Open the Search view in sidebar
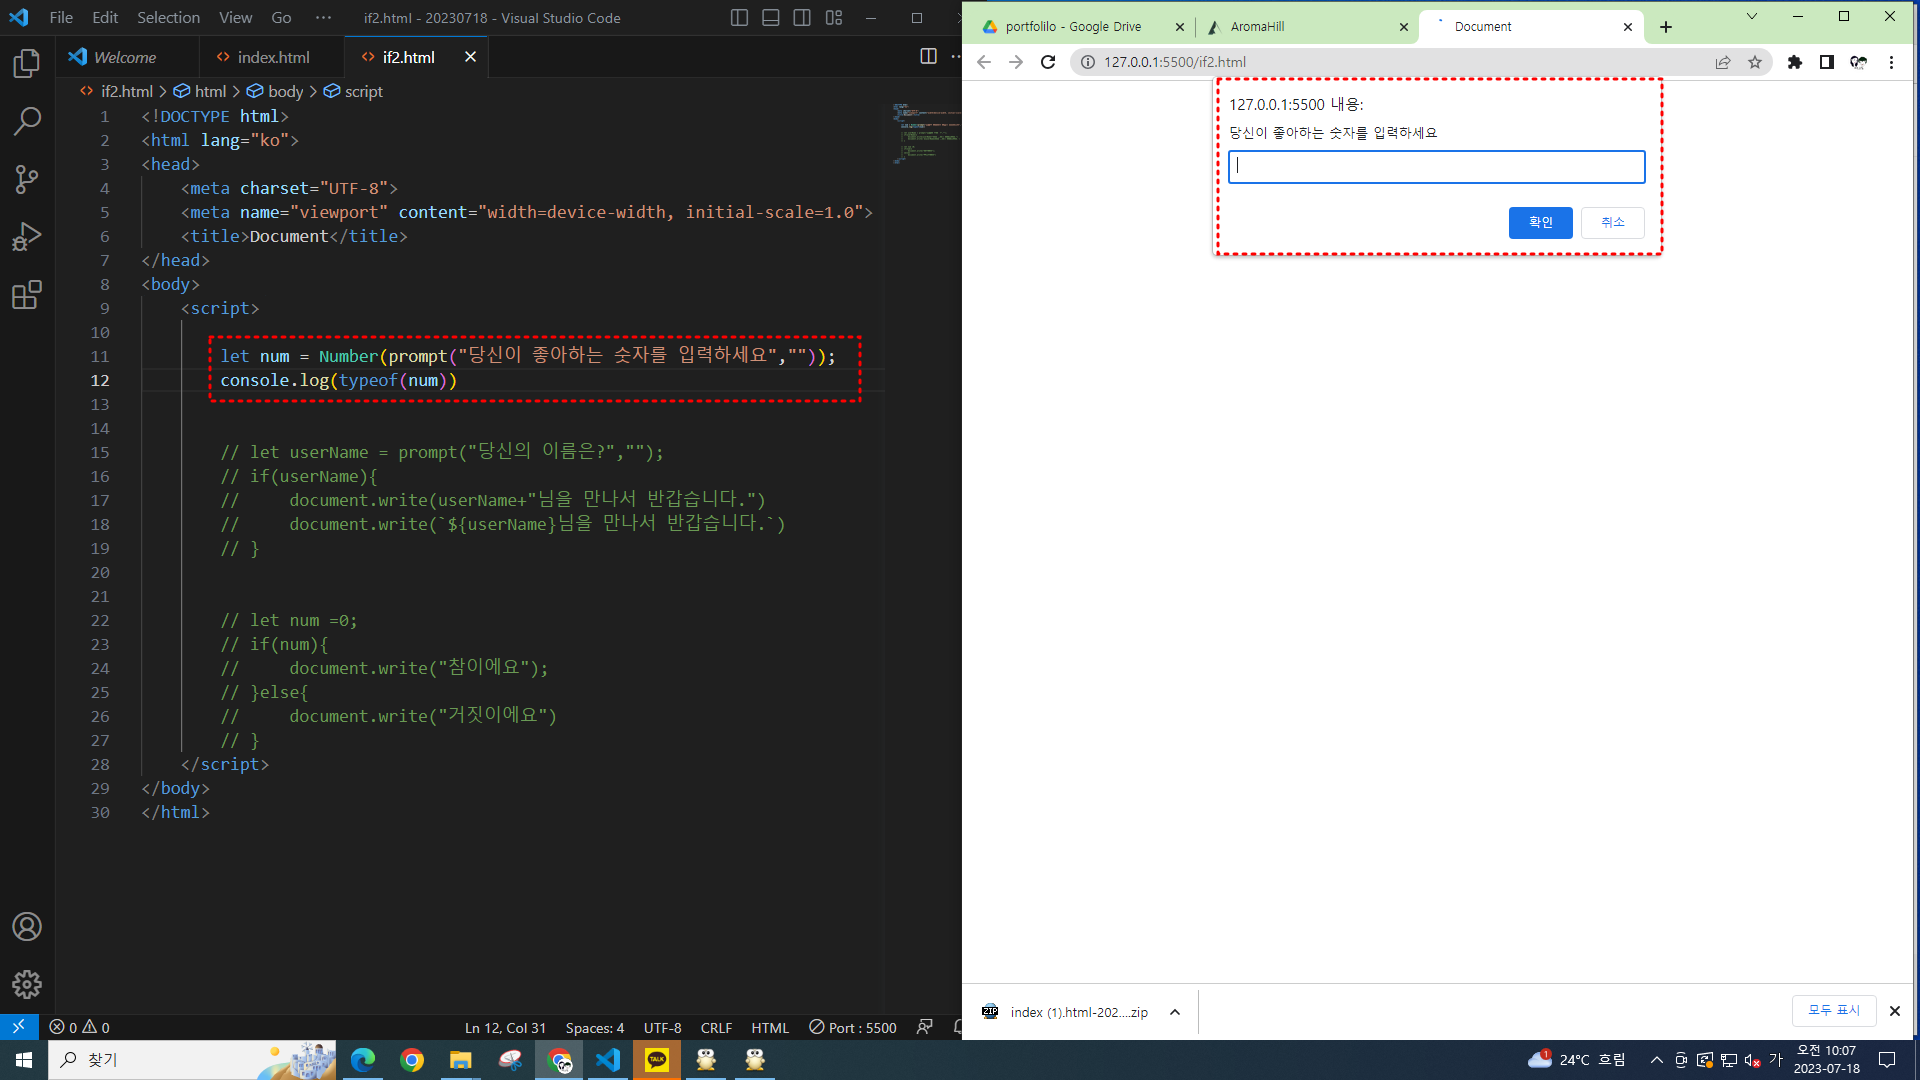The width and height of the screenshot is (1920, 1080). tap(27, 122)
